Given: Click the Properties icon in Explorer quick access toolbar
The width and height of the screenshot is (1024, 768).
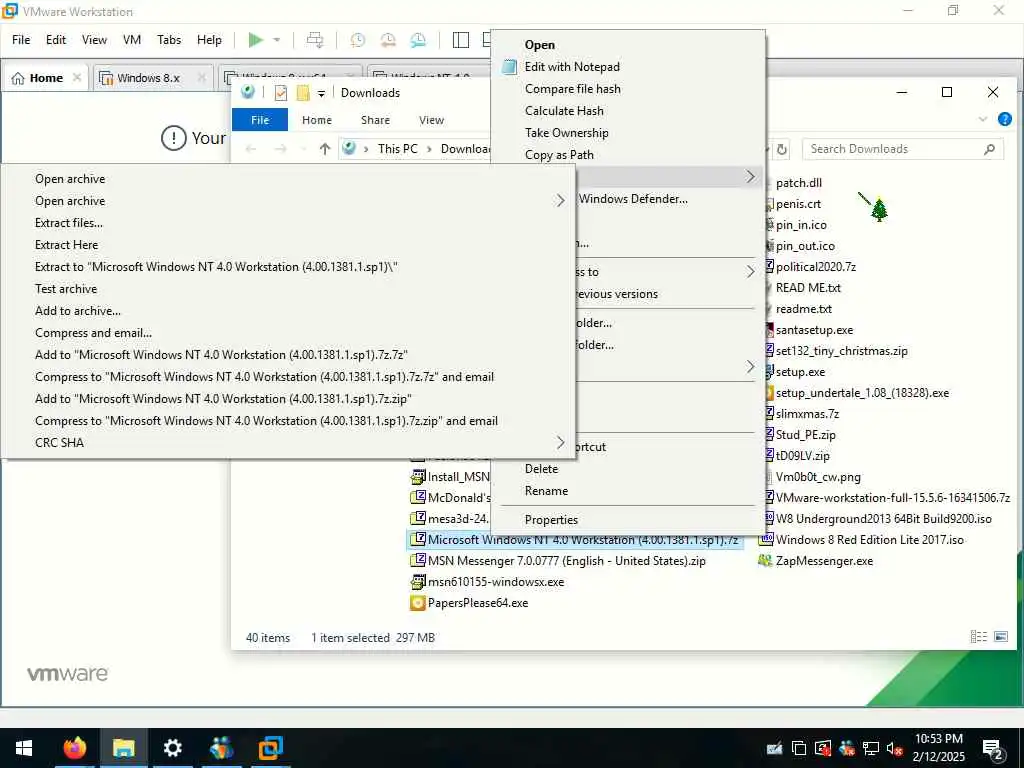Looking at the screenshot, I should pyautogui.click(x=281, y=93).
